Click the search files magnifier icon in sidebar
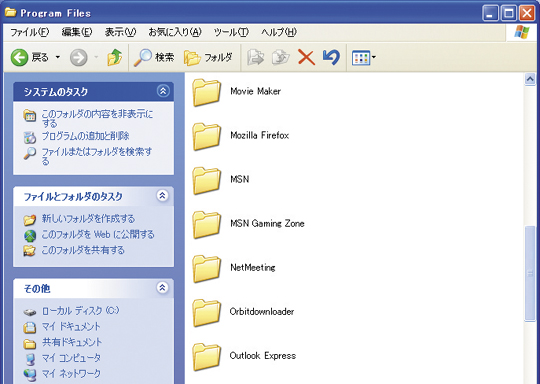540x384 pixels. pos(30,153)
